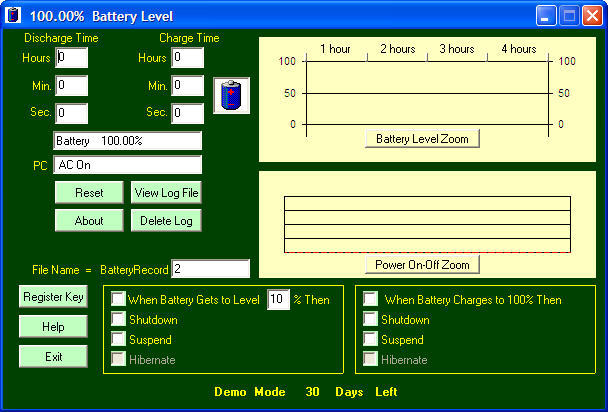The image size is (608, 412).
Task: Click the Discharge Time Hours field
Action: click(x=72, y=58)
